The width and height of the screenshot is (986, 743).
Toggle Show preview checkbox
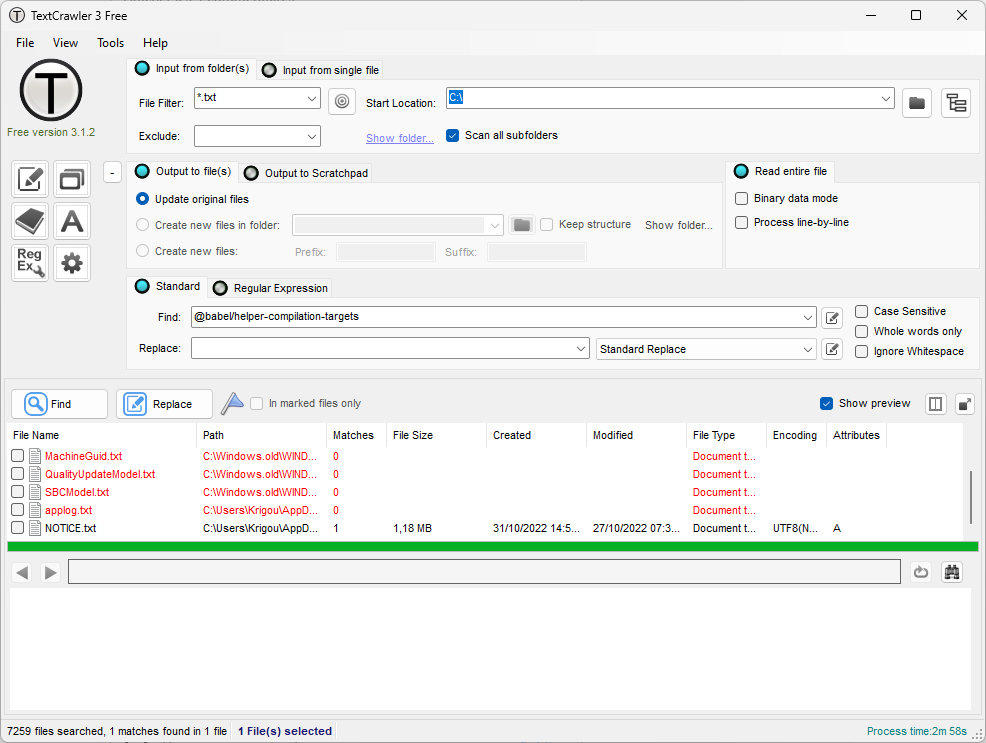[826, 404]
